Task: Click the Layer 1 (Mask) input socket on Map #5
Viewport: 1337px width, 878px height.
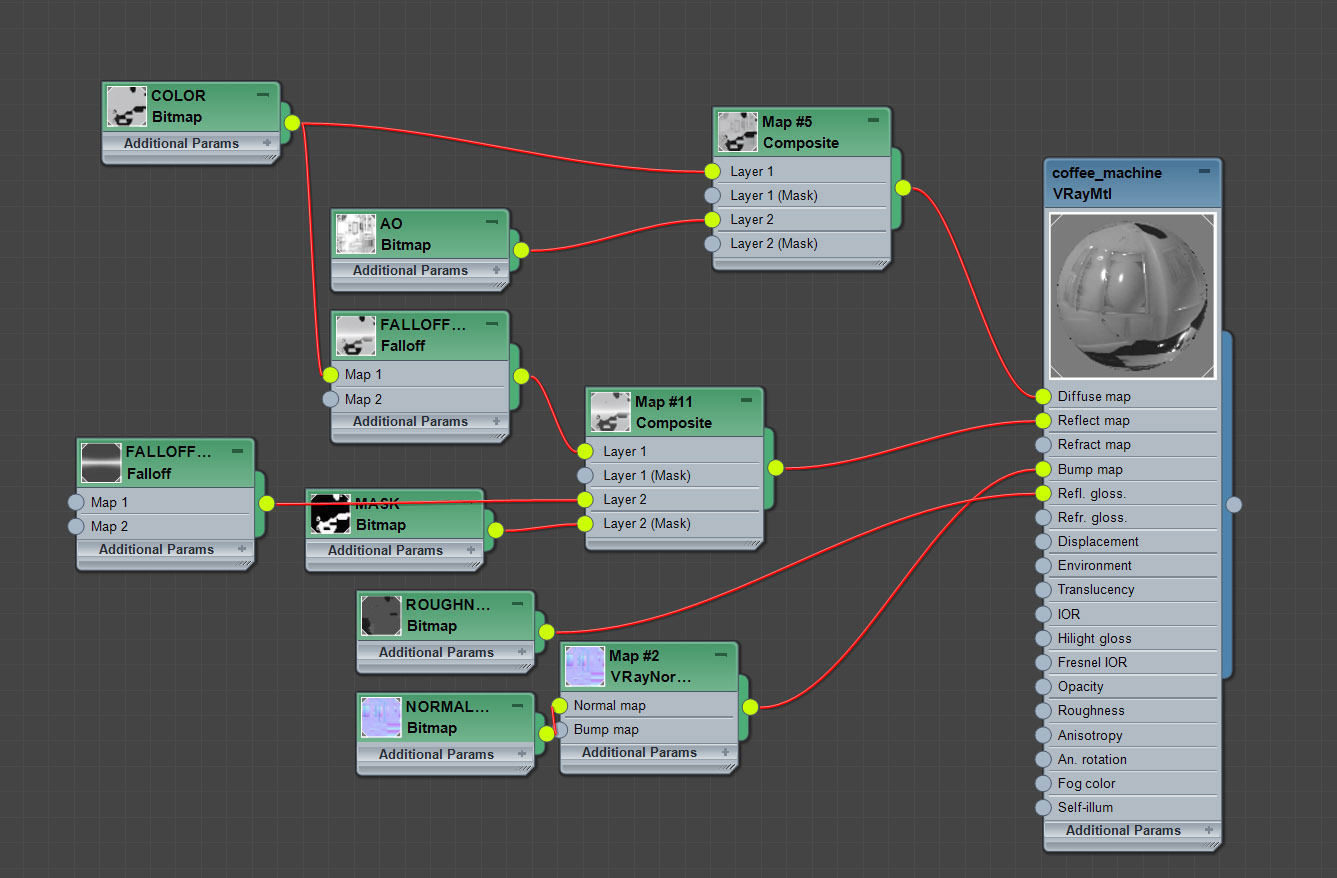Action: point(712,195)
